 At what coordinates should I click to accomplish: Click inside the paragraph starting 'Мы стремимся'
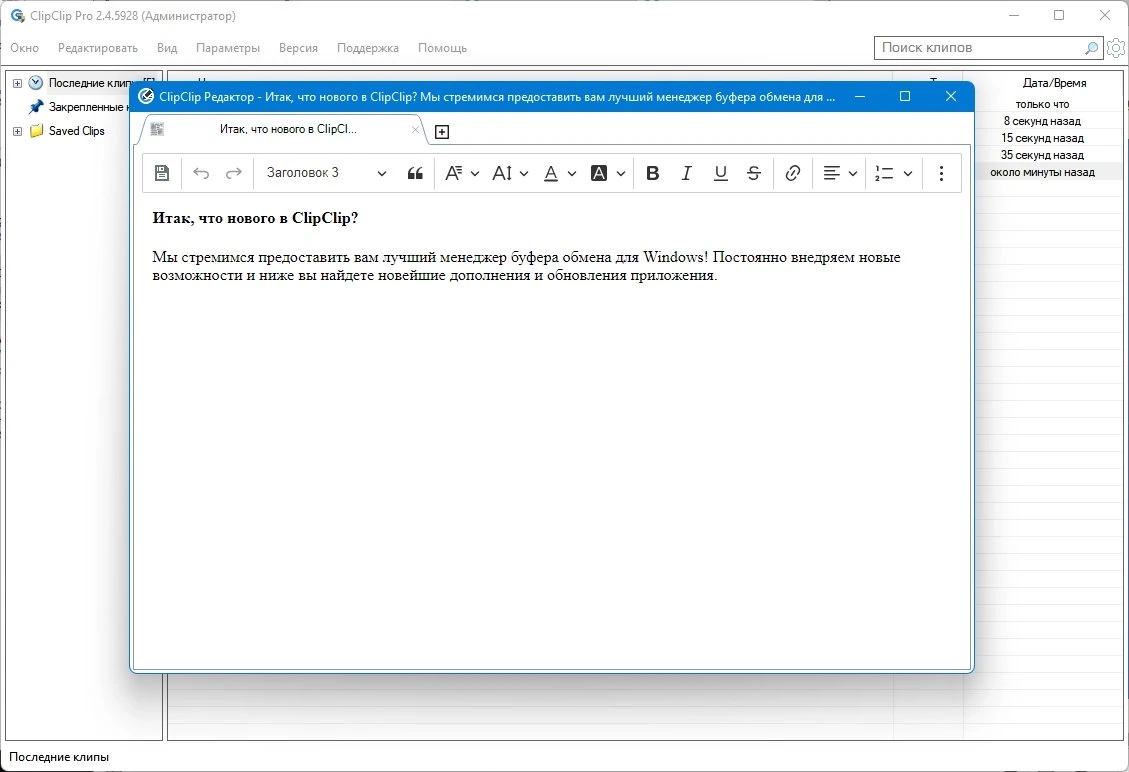point(526,266)
